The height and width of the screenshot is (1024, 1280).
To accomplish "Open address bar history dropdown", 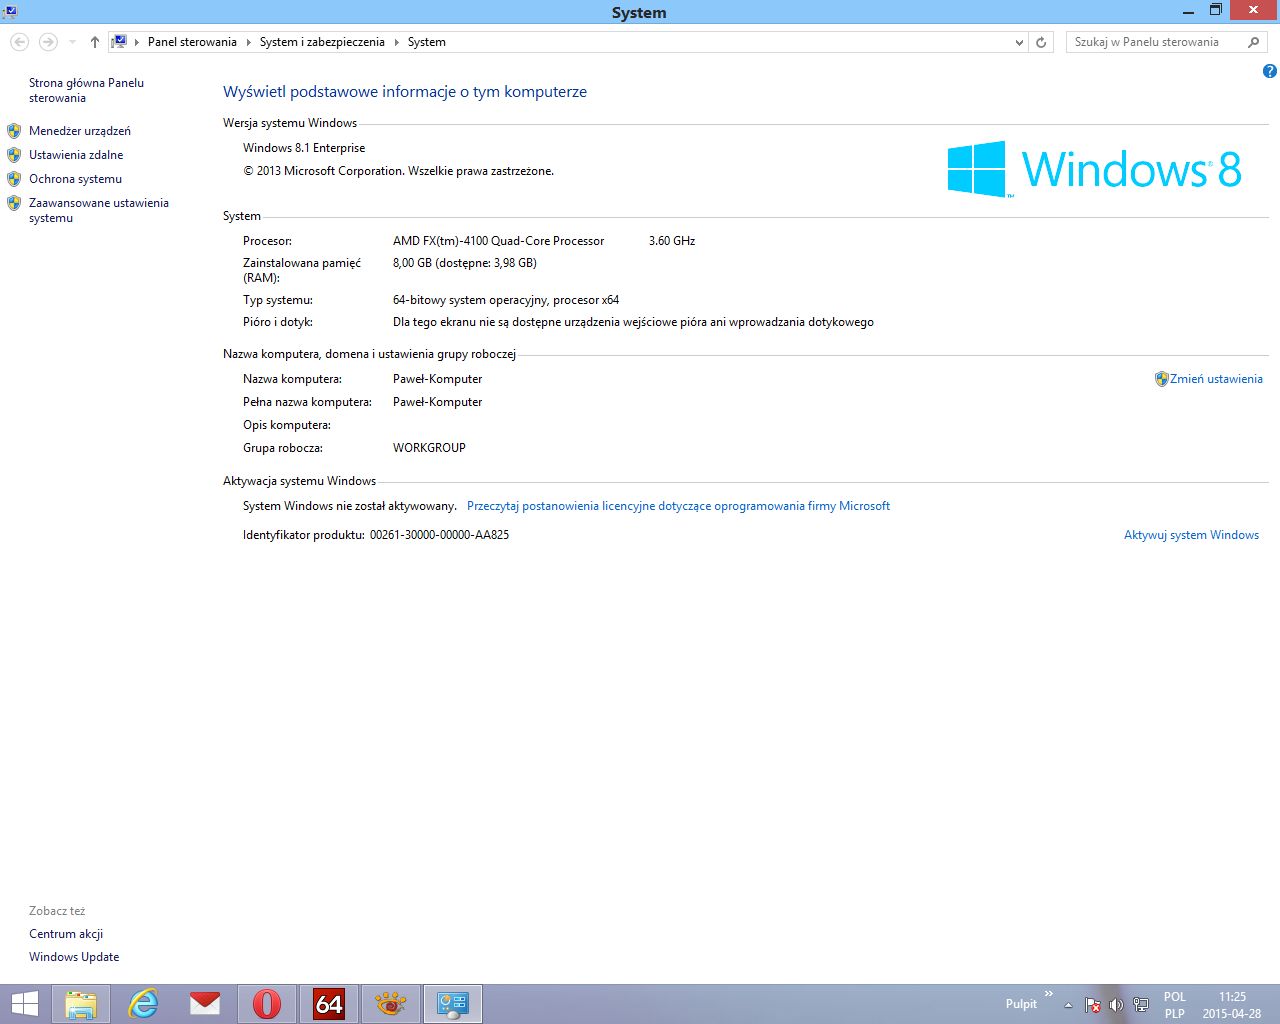I will (x=1019, y=42).
